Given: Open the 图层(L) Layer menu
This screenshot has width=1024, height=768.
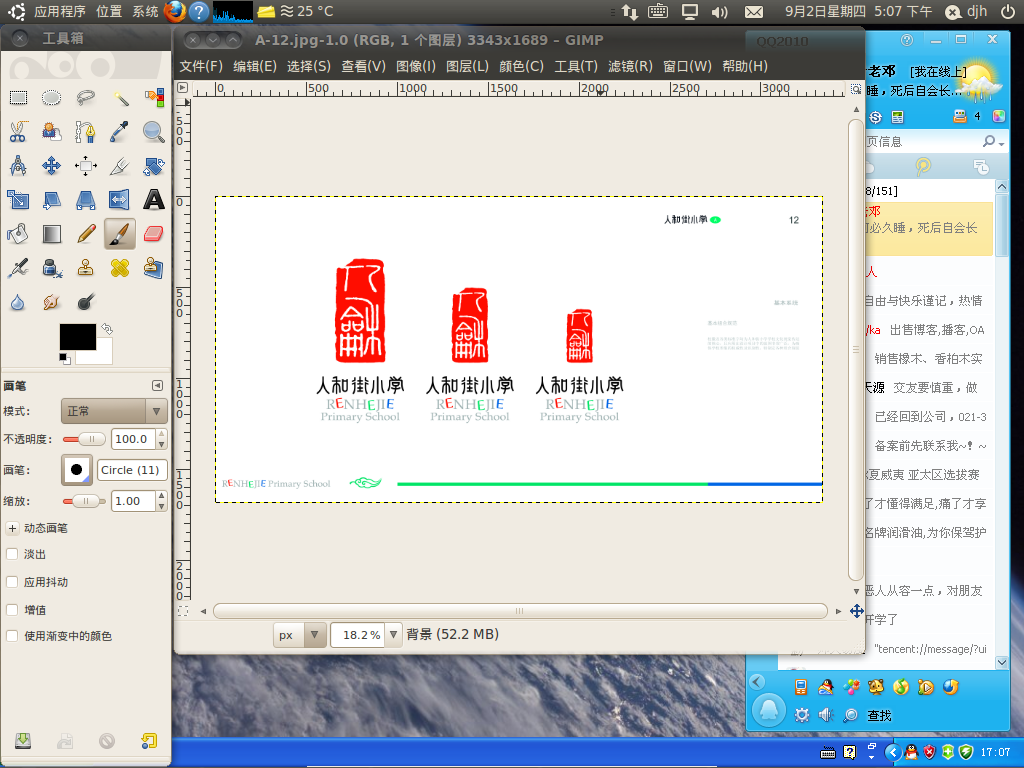Looking at the screenshot, I should point(467,67).
